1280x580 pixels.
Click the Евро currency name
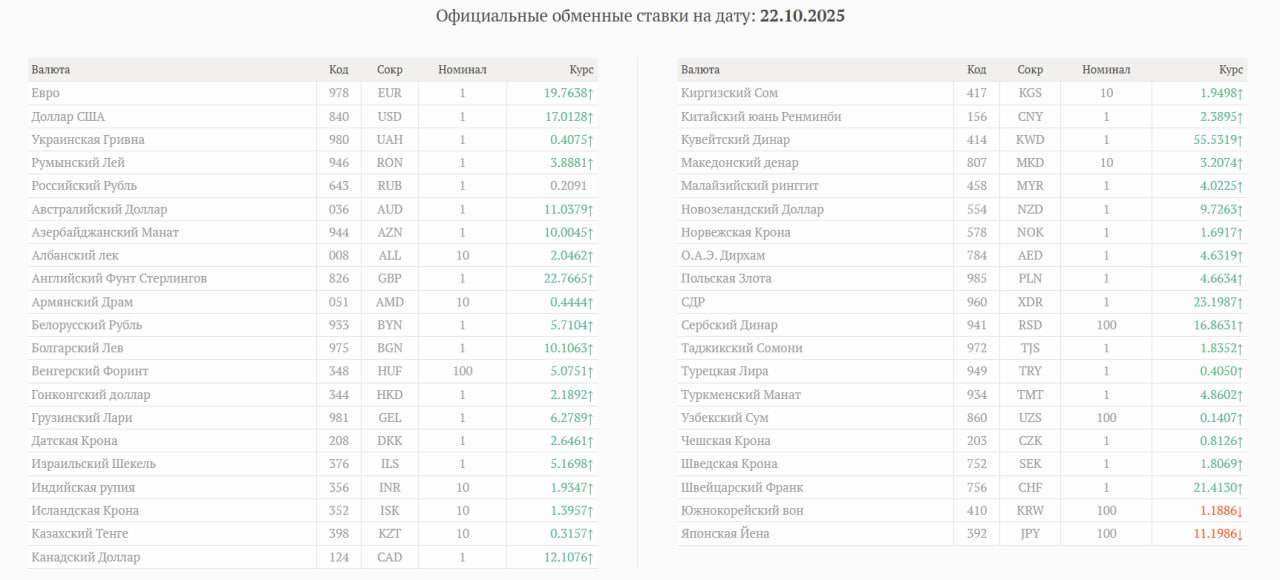[x=46, y=93]
